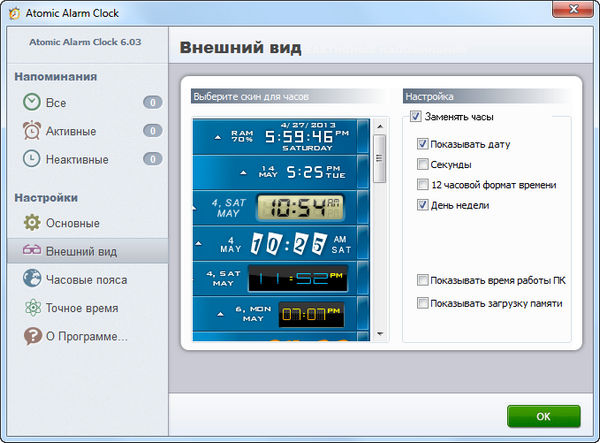Enable 12 часовой формат времени option
The height and width of the screenshot is (443, 600).
[424, 185]
